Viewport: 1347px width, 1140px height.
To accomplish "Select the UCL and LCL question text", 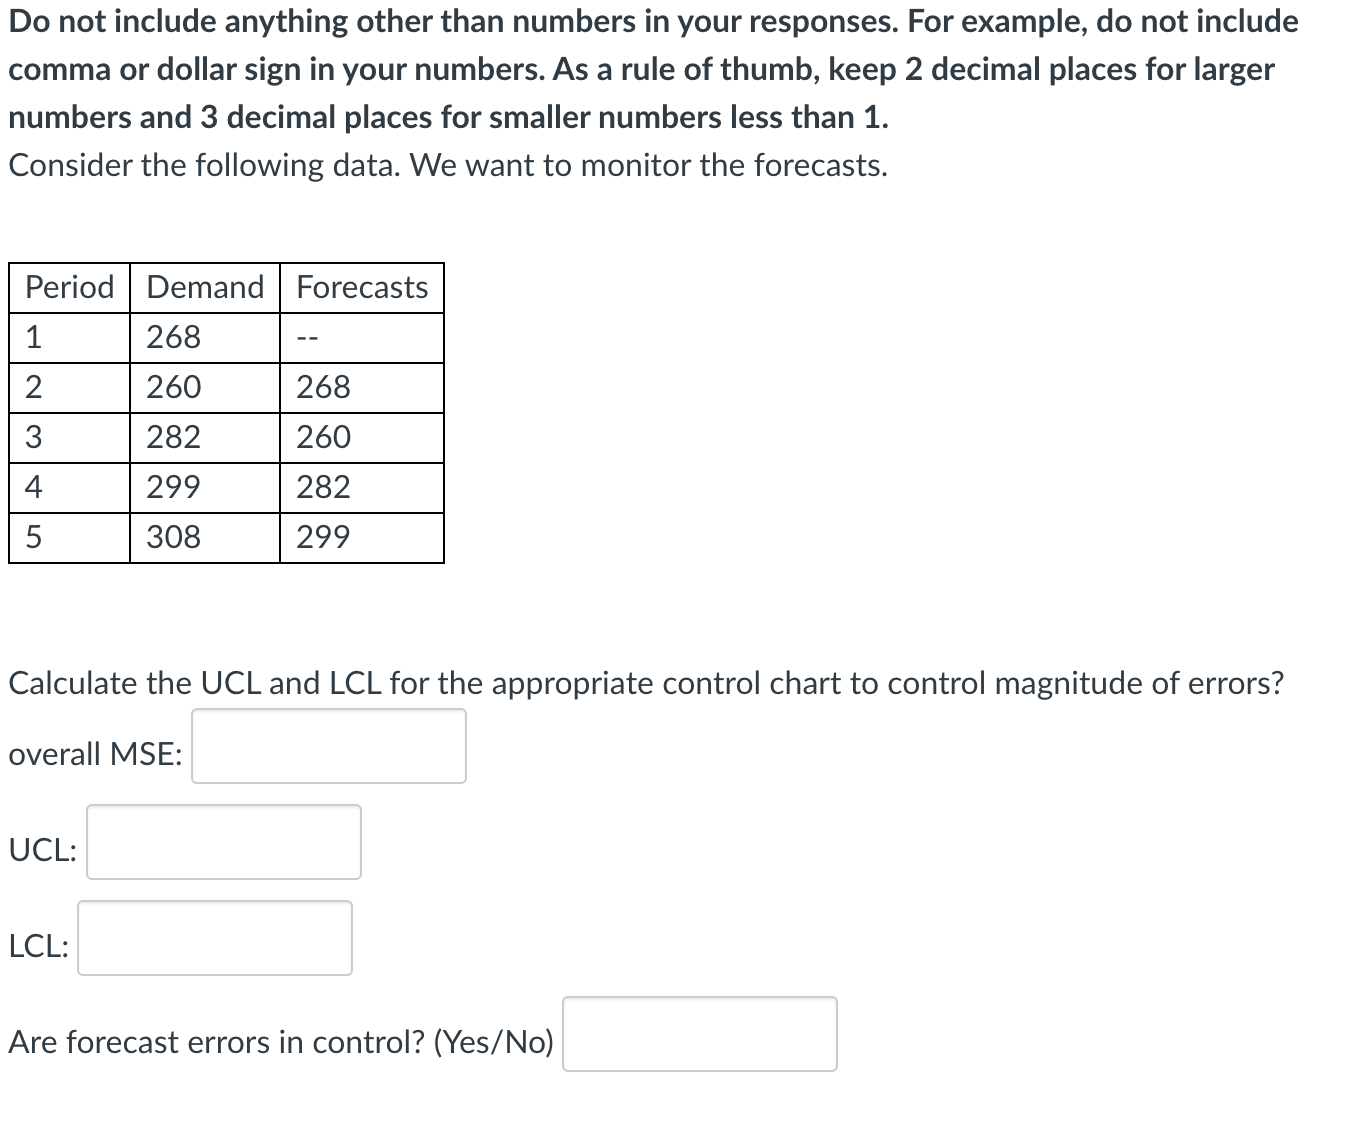I will pos(646,683).
